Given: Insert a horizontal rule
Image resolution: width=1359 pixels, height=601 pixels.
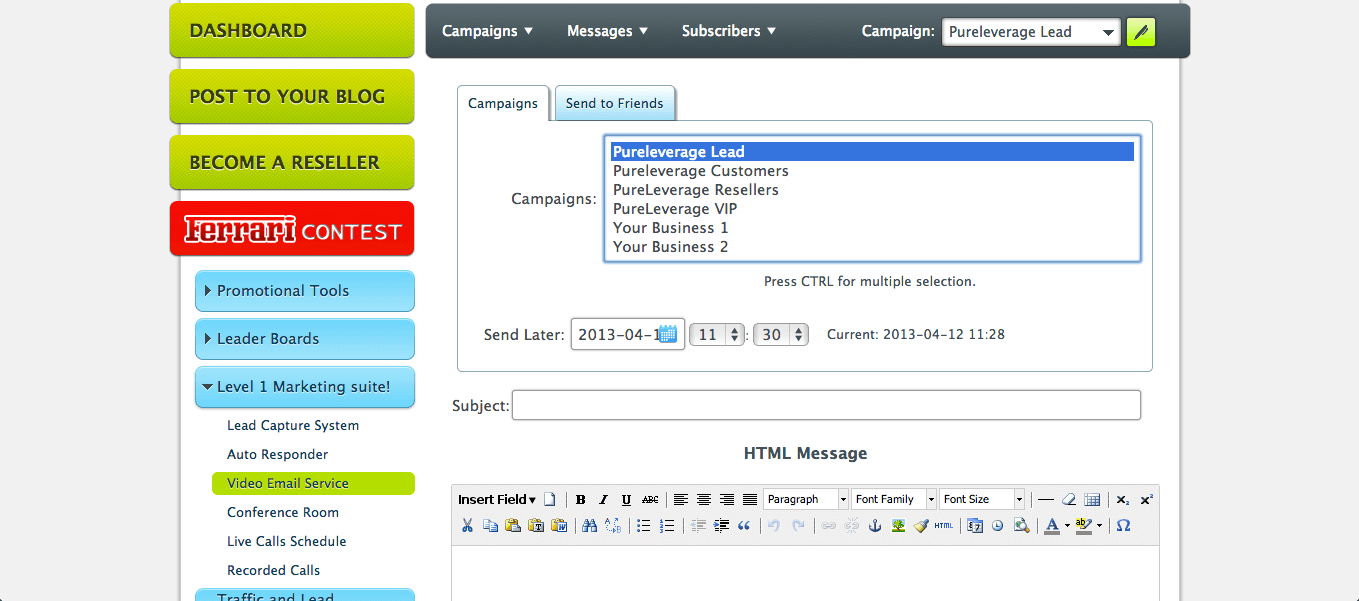Looking at the screenshot, I should pos(1046,499).
